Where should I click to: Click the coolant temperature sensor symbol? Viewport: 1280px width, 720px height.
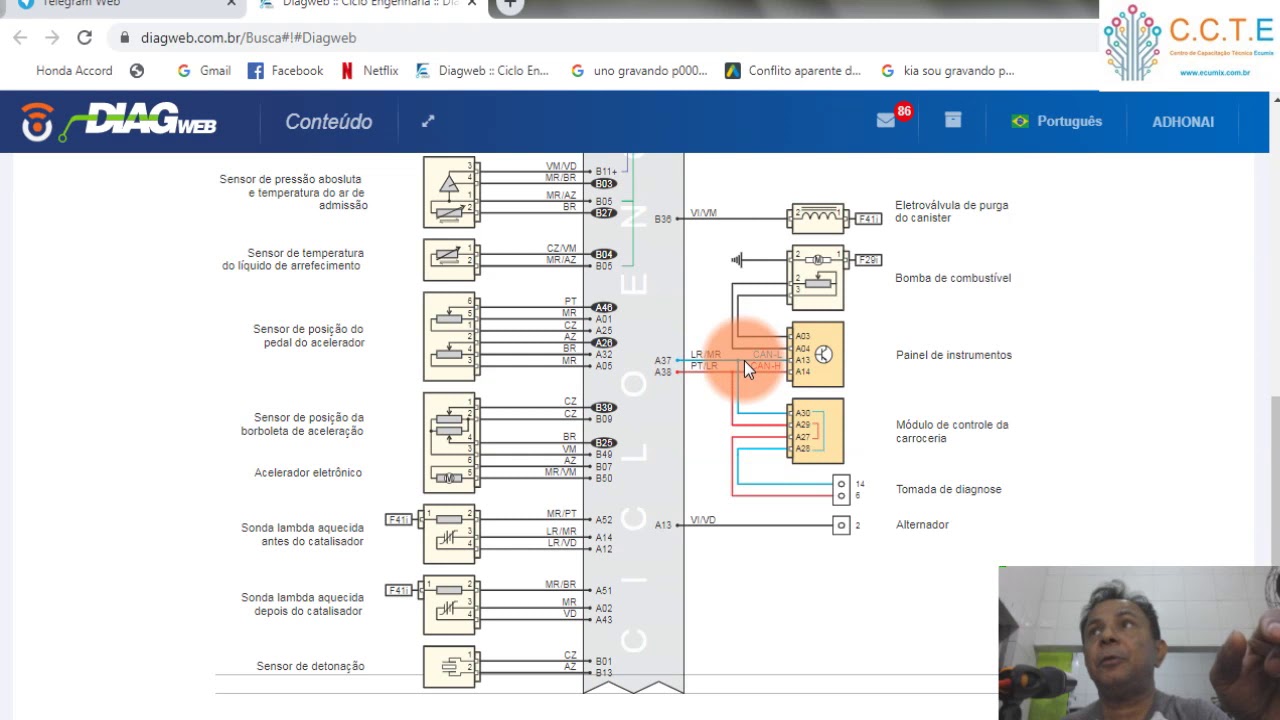(450, 259)
